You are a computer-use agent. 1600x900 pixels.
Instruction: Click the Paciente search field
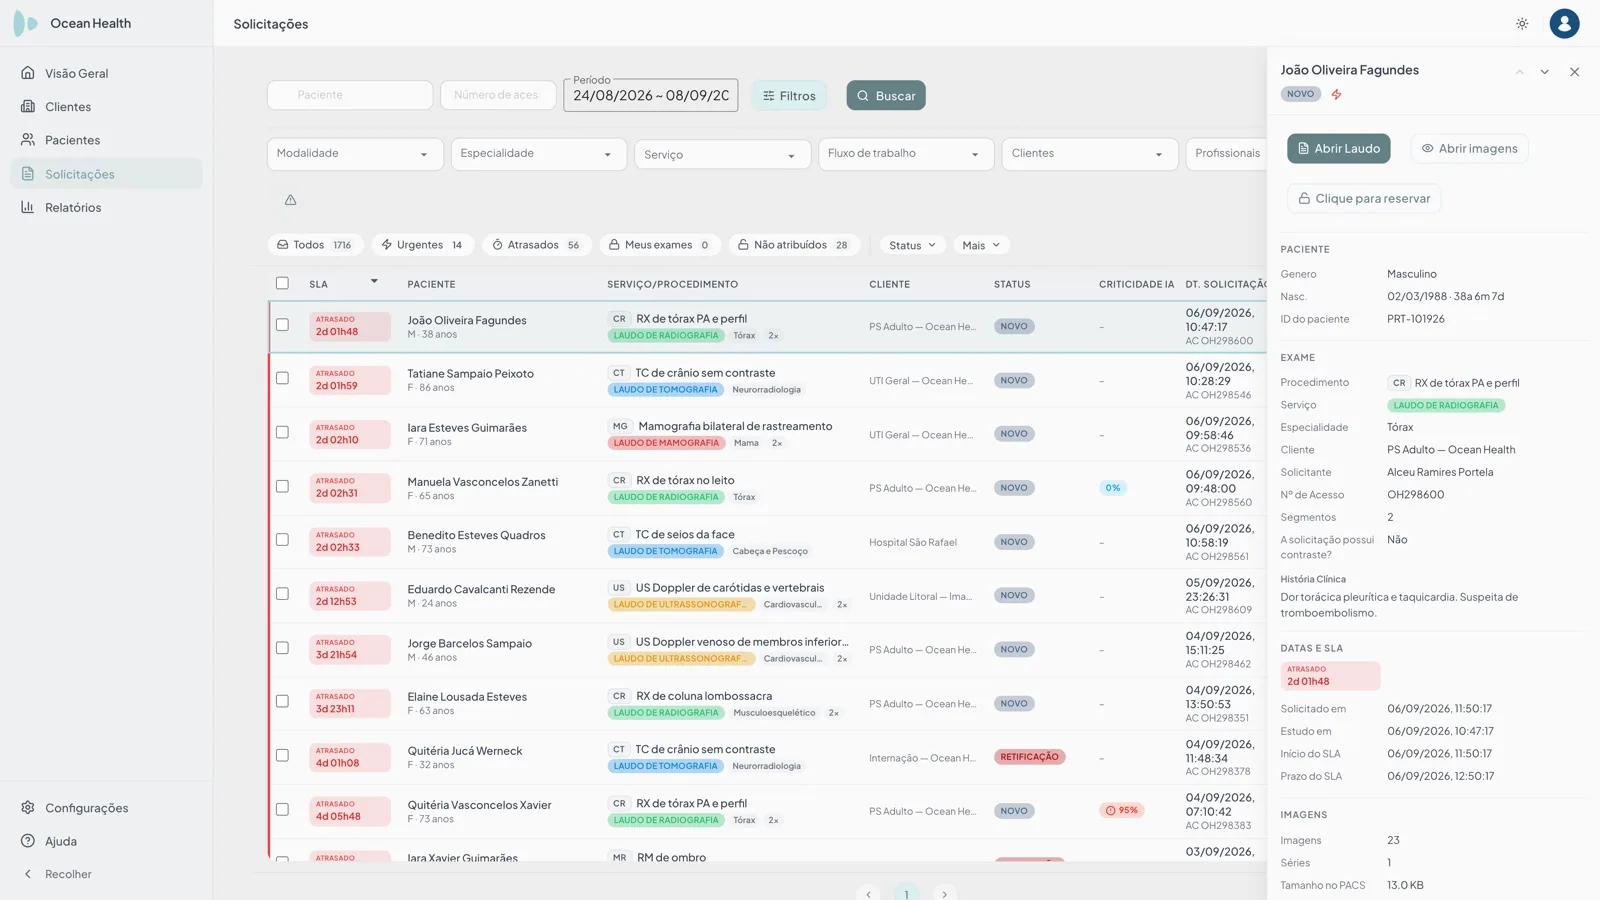[350, 95]
